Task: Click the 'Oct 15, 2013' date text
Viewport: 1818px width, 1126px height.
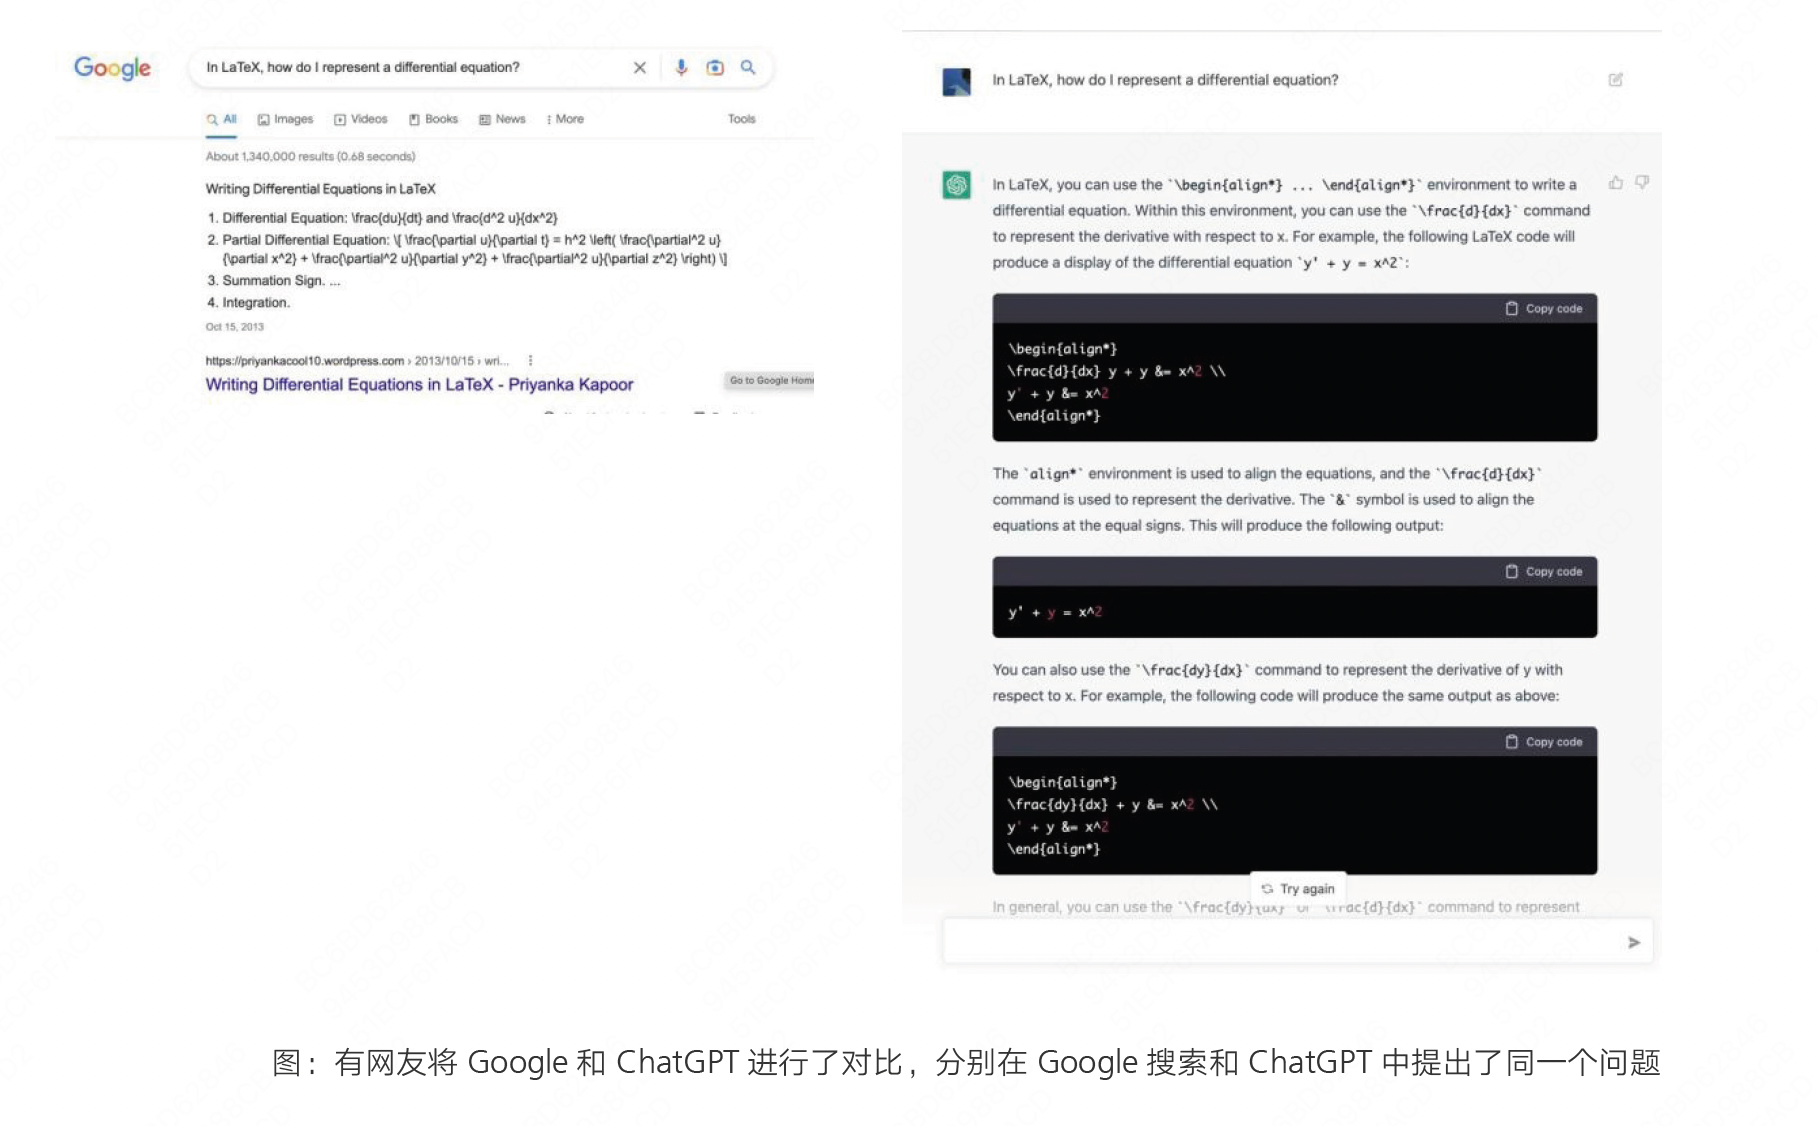Action: [235, 327]
